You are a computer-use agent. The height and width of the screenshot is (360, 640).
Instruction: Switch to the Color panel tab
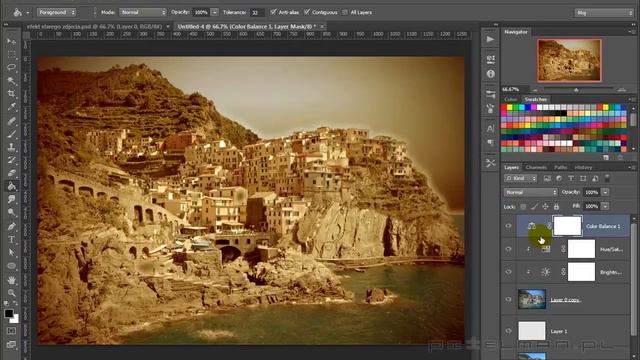pyautogui.click(x=510, y=99)
